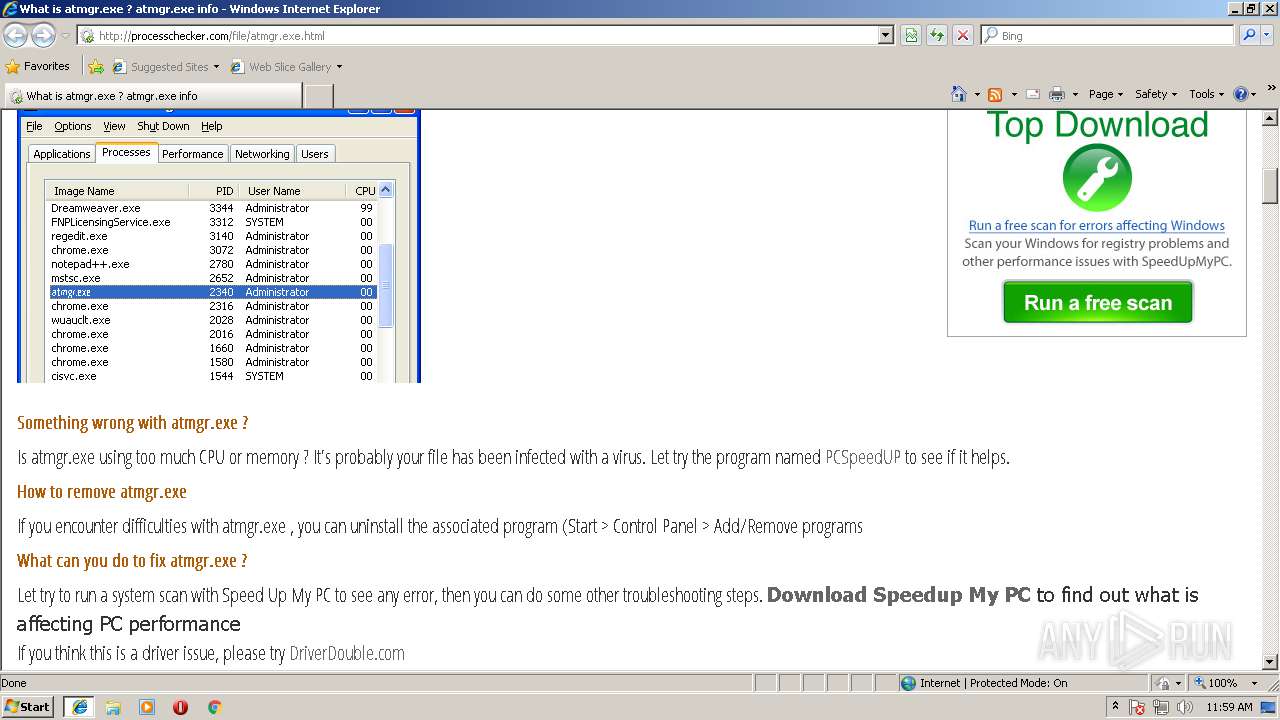Open the Windows Start menu
The height and width of the screenshot is (720, 1280).
(x=28, y=706)
